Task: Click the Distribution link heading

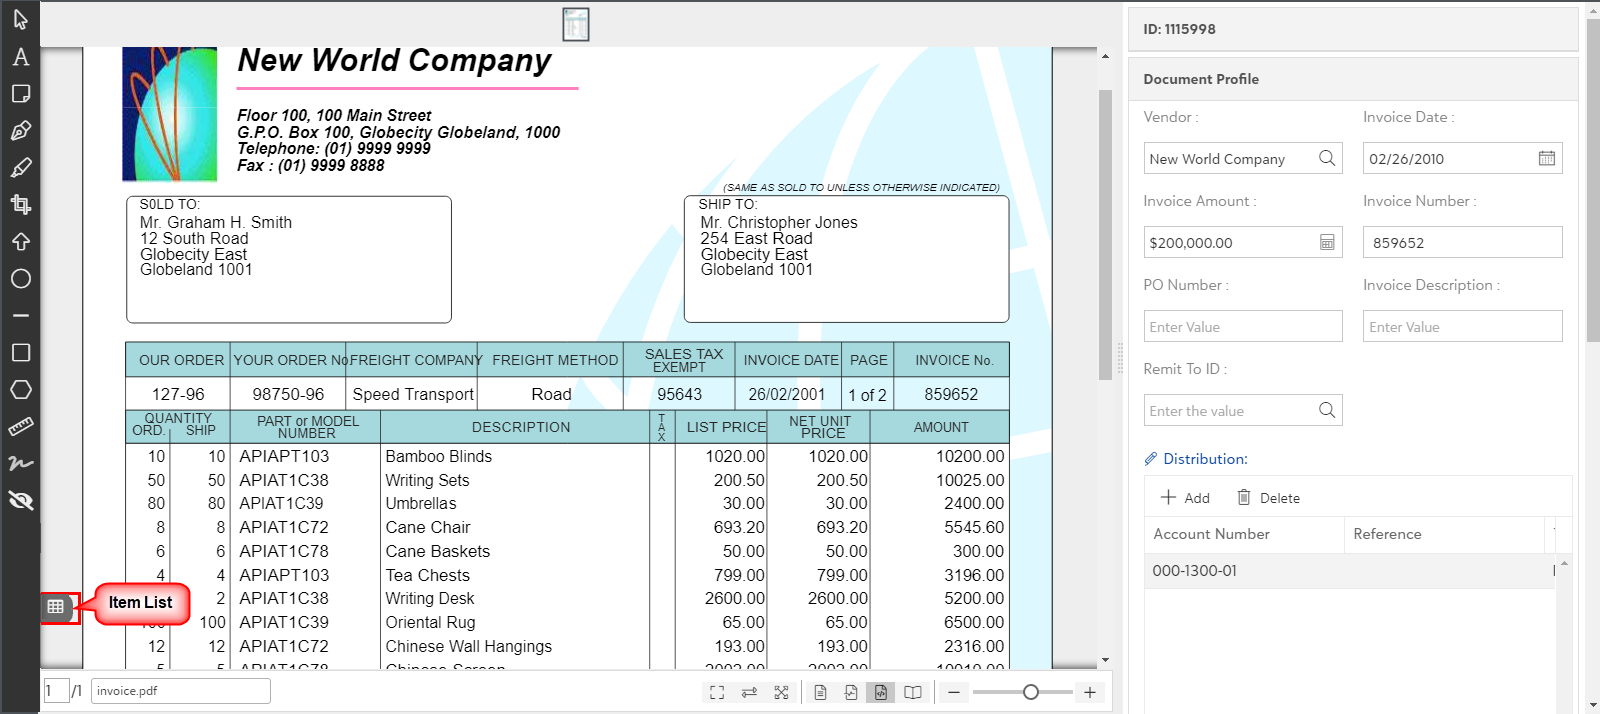Action: tap(1205, 459)
